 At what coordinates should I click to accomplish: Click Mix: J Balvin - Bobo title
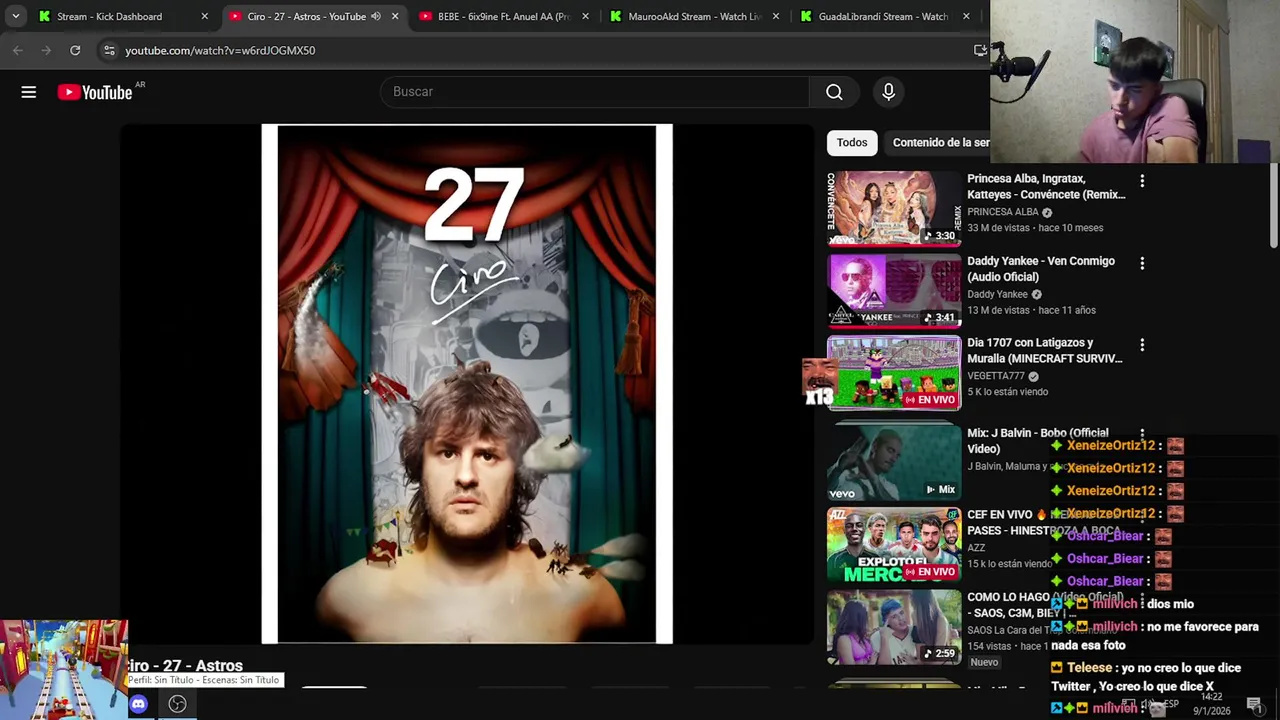click(x=1038, y=440)
